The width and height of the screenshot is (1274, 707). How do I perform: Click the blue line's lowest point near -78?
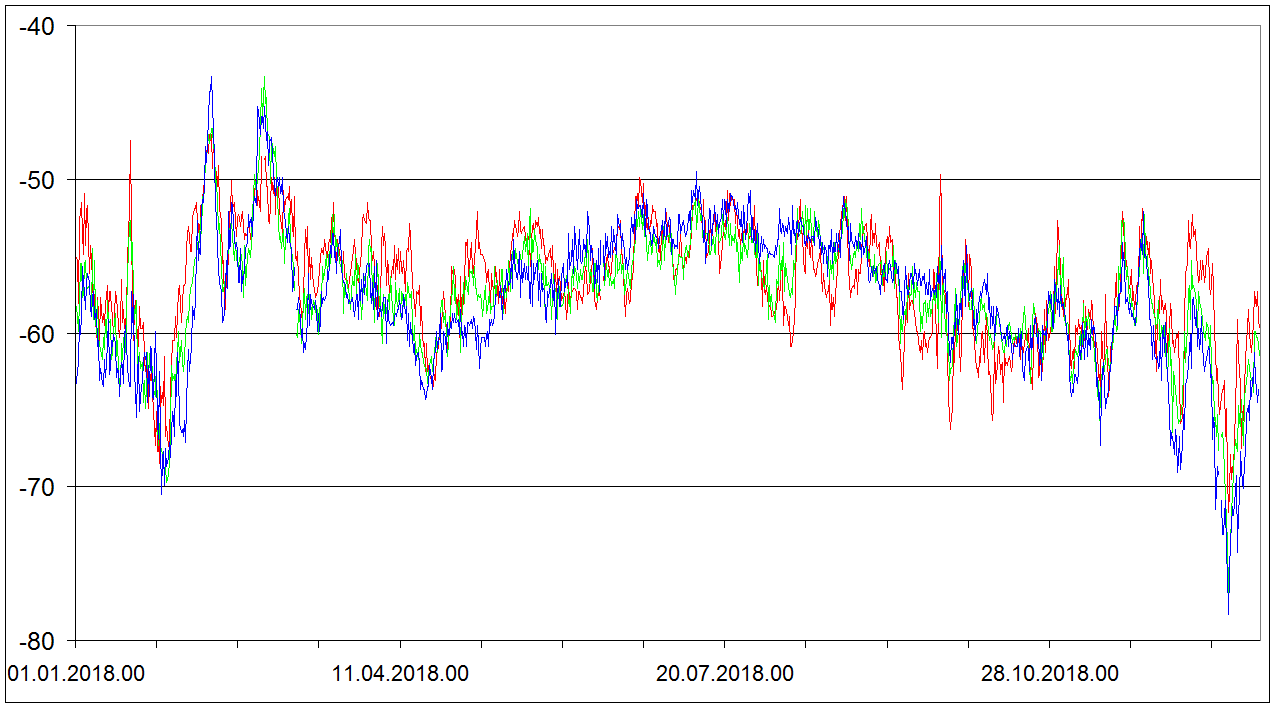1228,613
